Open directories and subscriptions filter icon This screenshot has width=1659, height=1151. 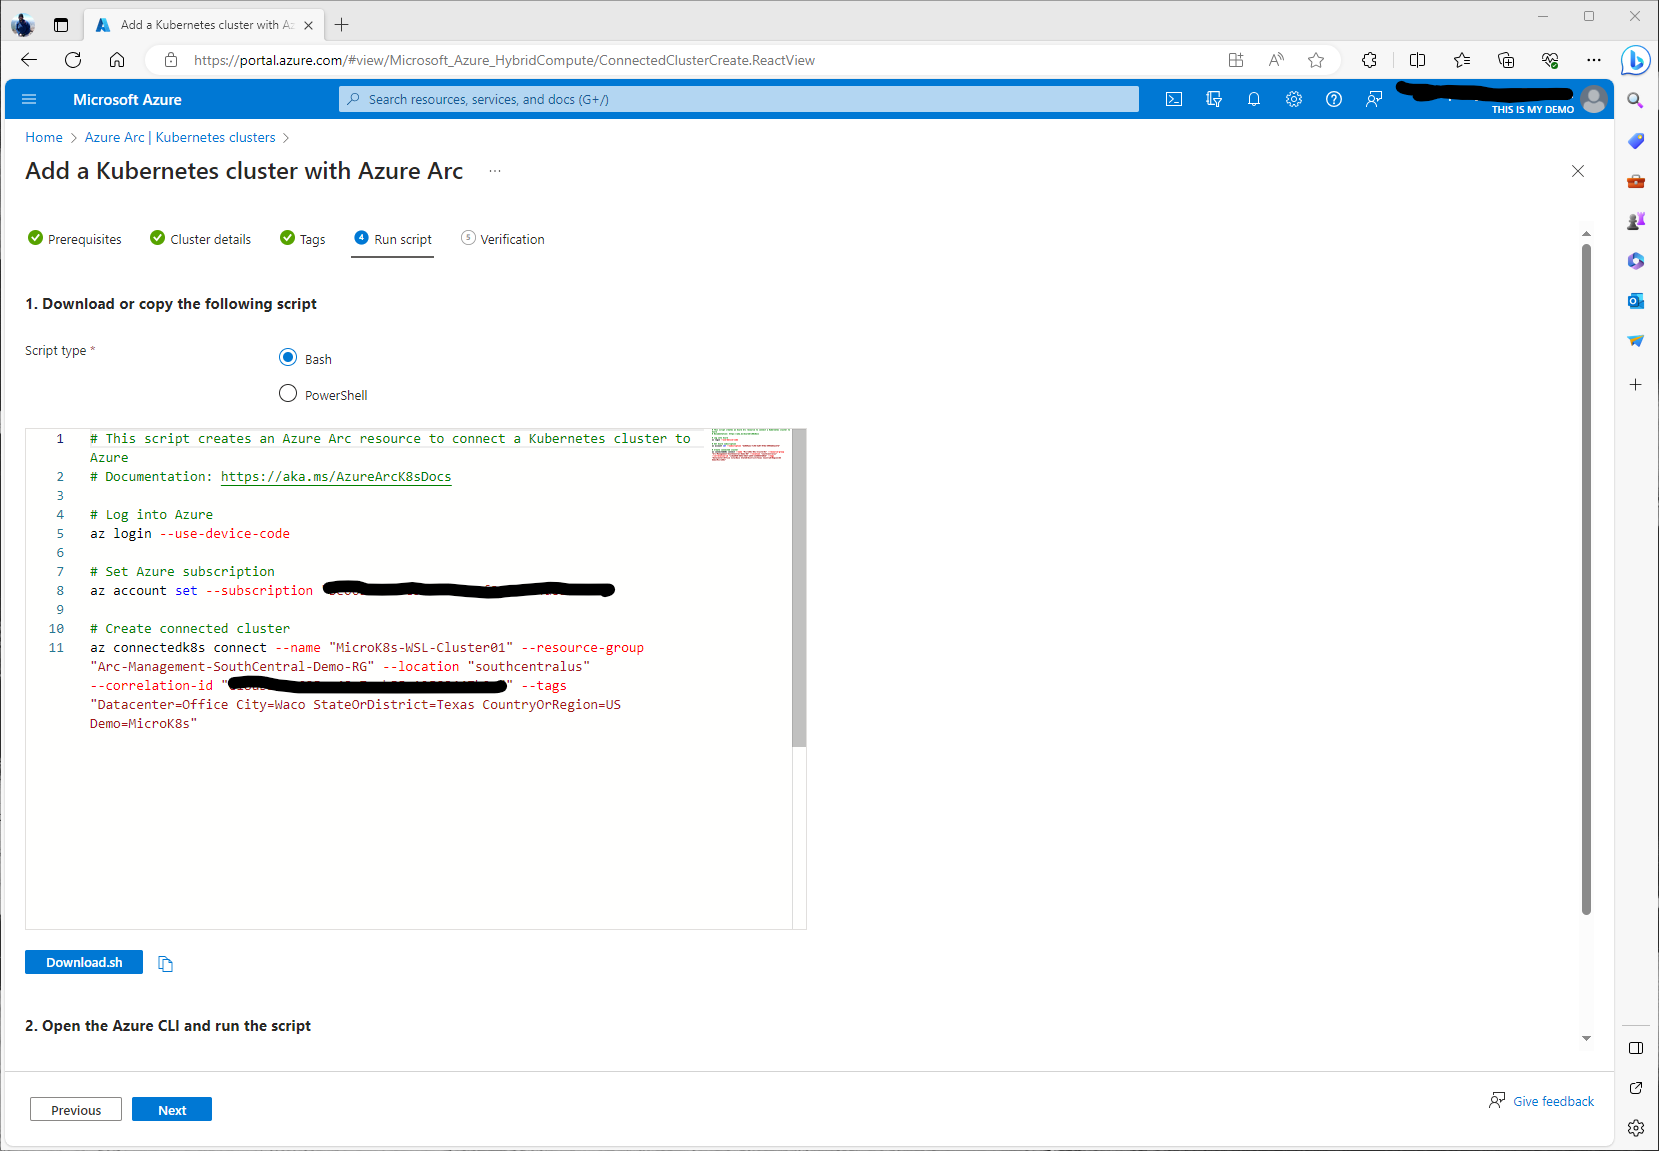point(1214,99)
